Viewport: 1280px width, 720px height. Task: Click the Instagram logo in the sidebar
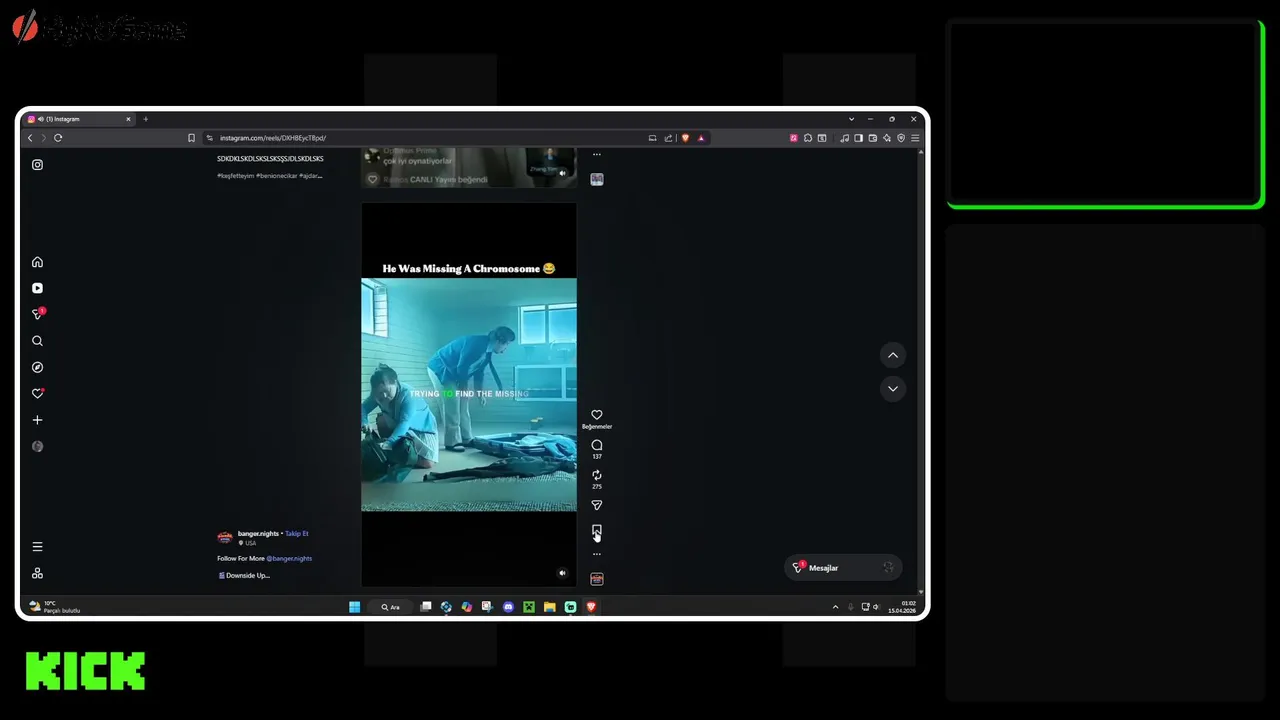point(37,165)
